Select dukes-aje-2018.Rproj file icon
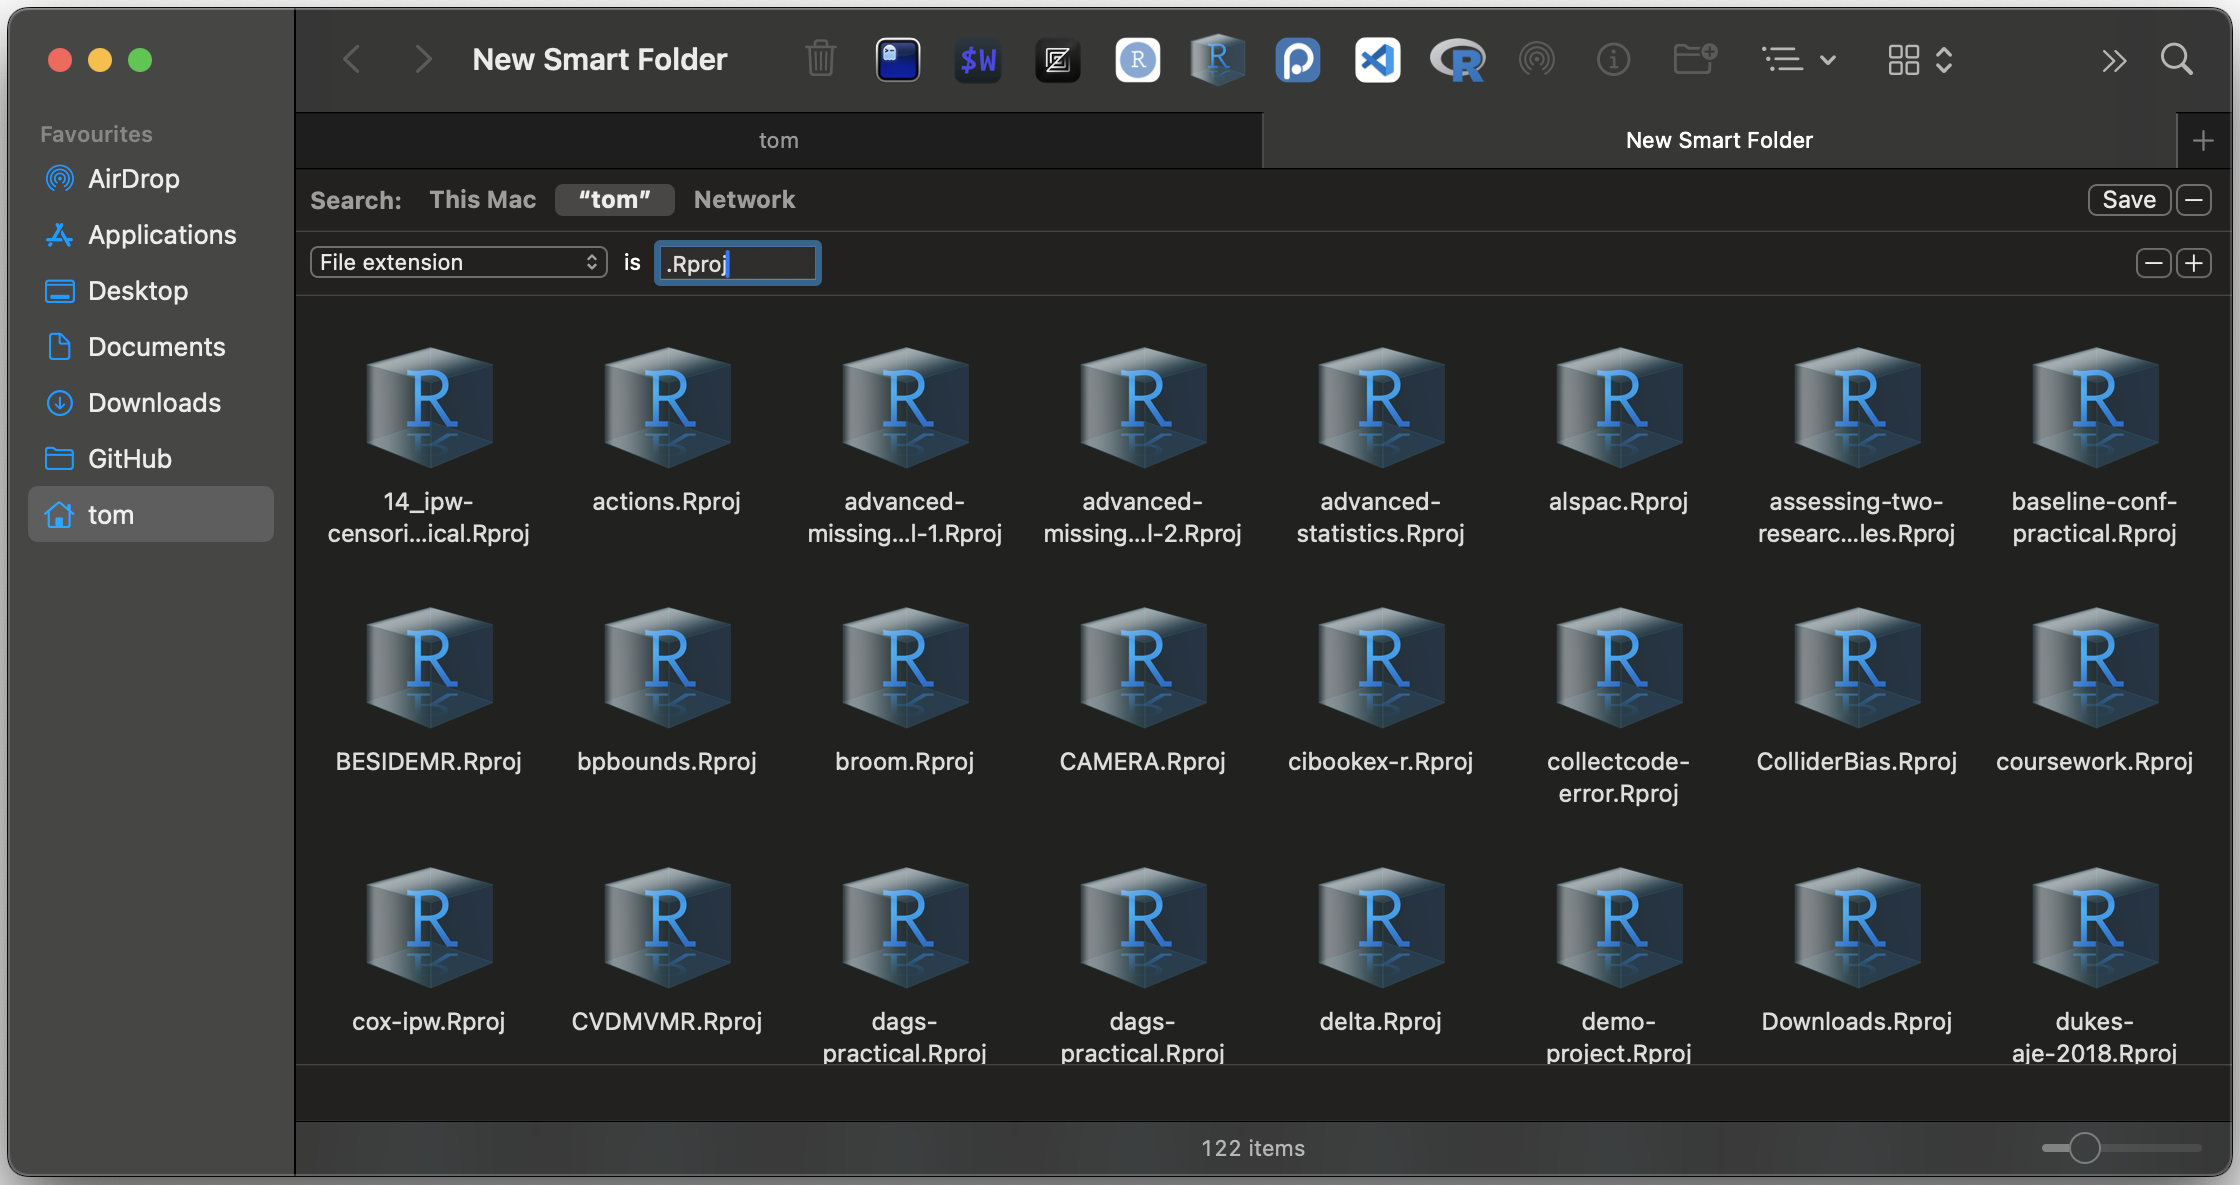 coord(2095,927)
